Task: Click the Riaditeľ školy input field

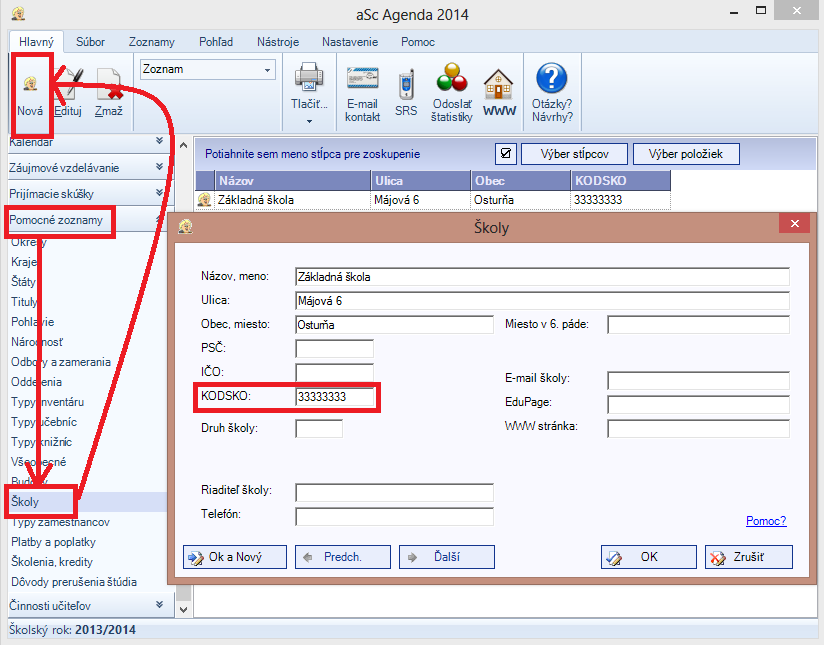Action: pyautogui.click(x=395, y=493)
